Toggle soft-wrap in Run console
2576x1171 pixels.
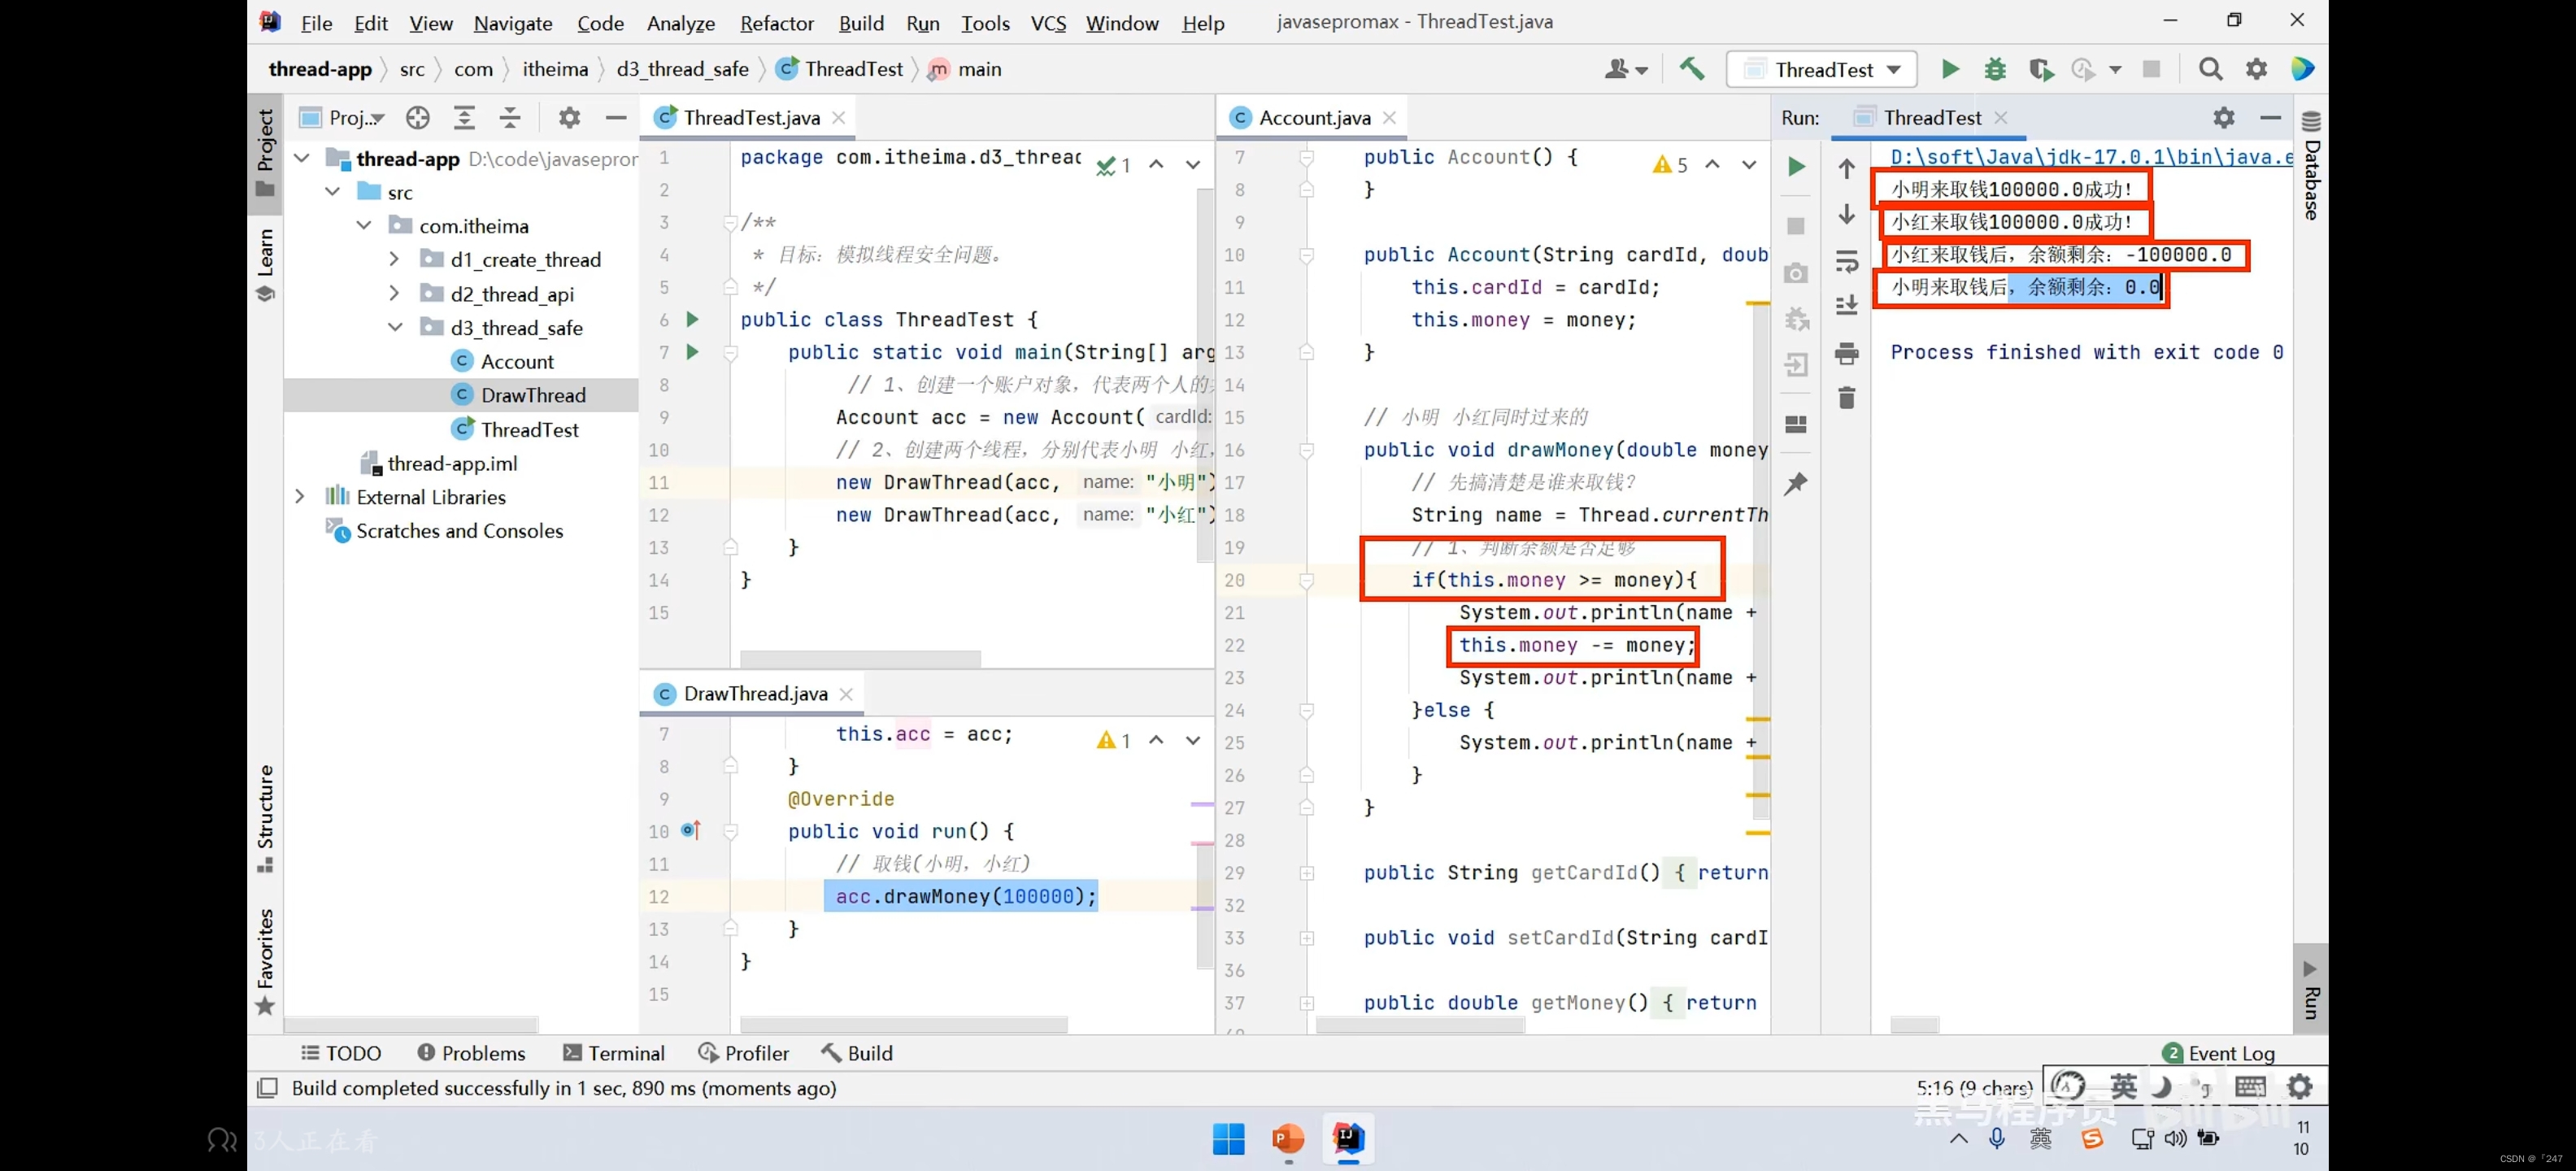click(x=1847, y=261)
